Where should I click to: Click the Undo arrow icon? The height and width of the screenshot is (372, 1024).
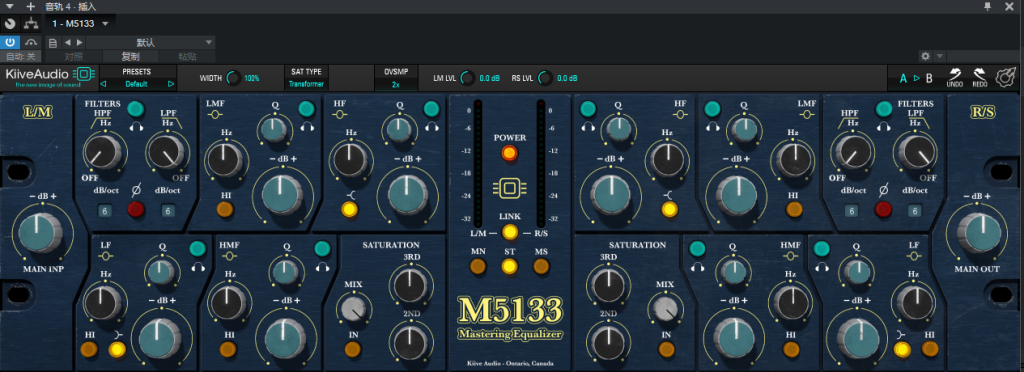pos(955,75)
